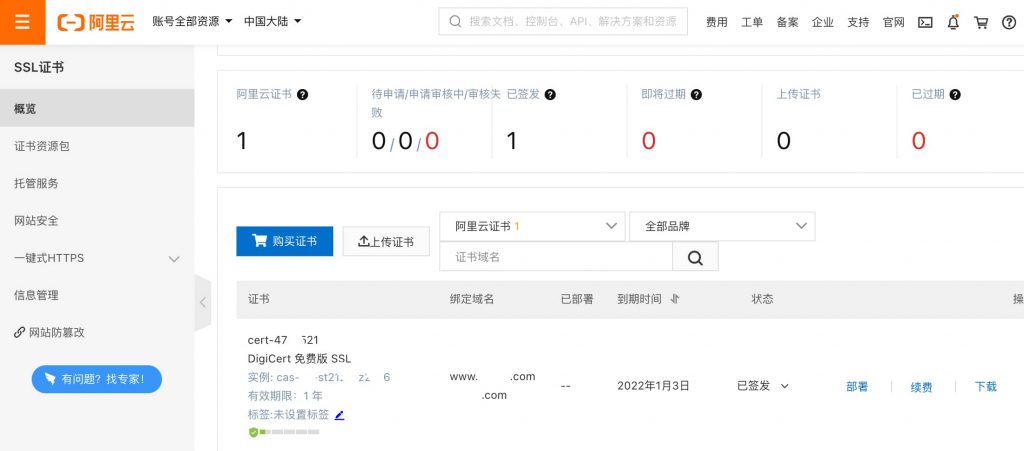Click the 状态 column header
This screenshot has height=451, width=1024.
point(762,299)
